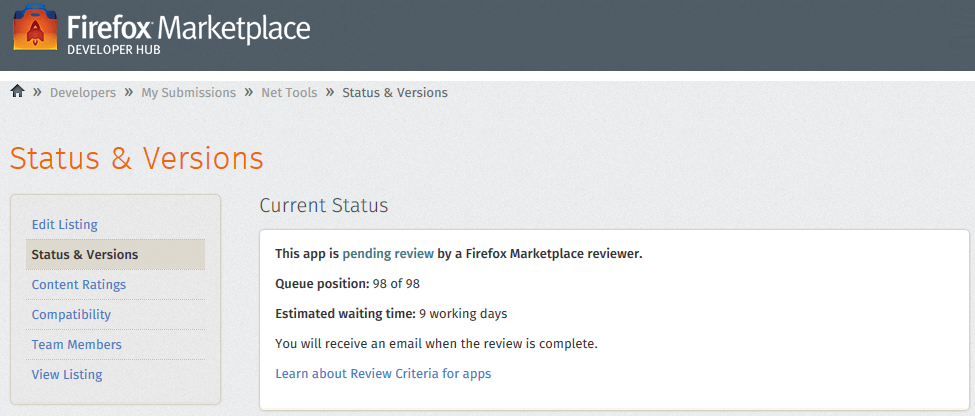
Task: Go to home via breadcrumb house icon
Action: (x=17, y=91)
